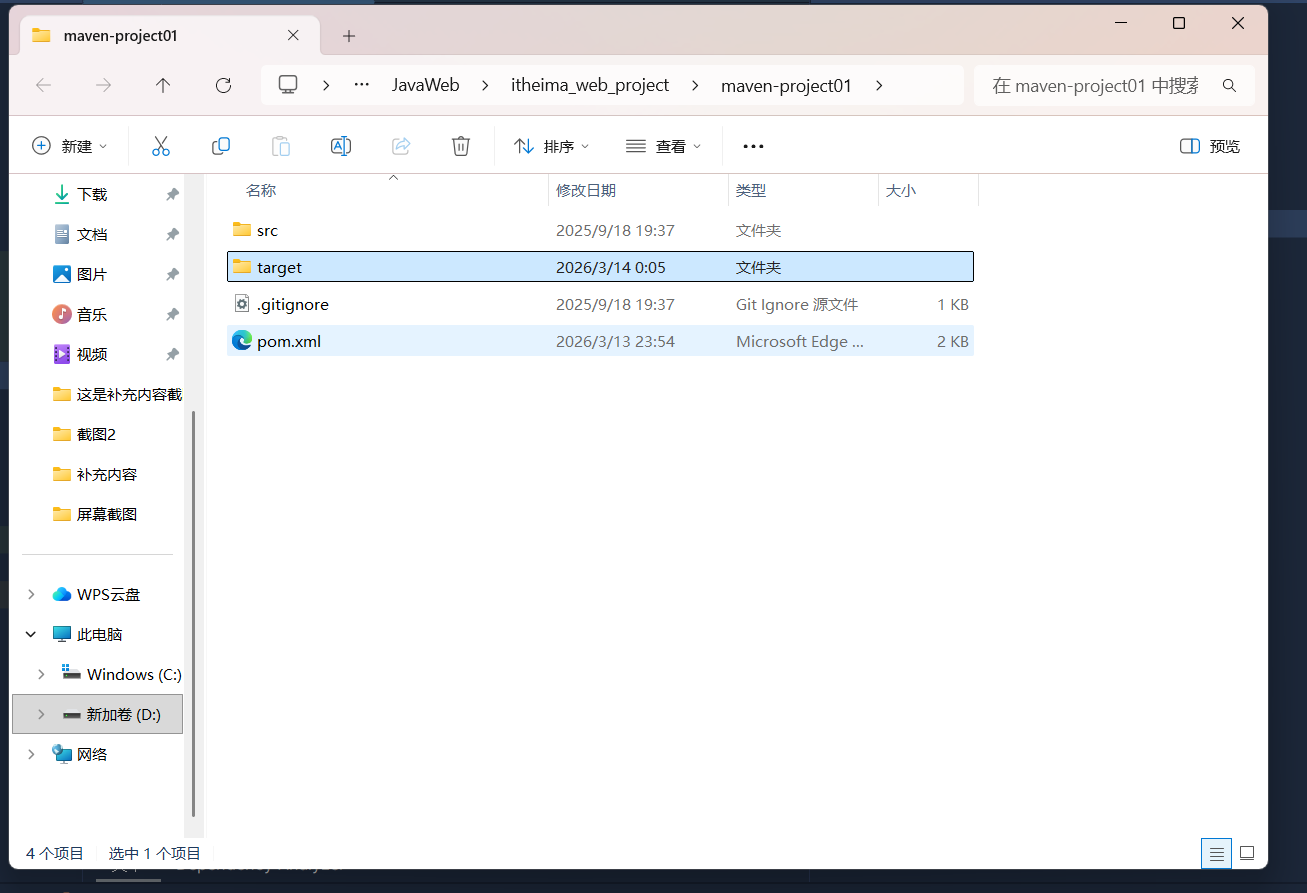Switch to details view icon in status bar
1307x893 pixels.
click(x=1216, y=853)
